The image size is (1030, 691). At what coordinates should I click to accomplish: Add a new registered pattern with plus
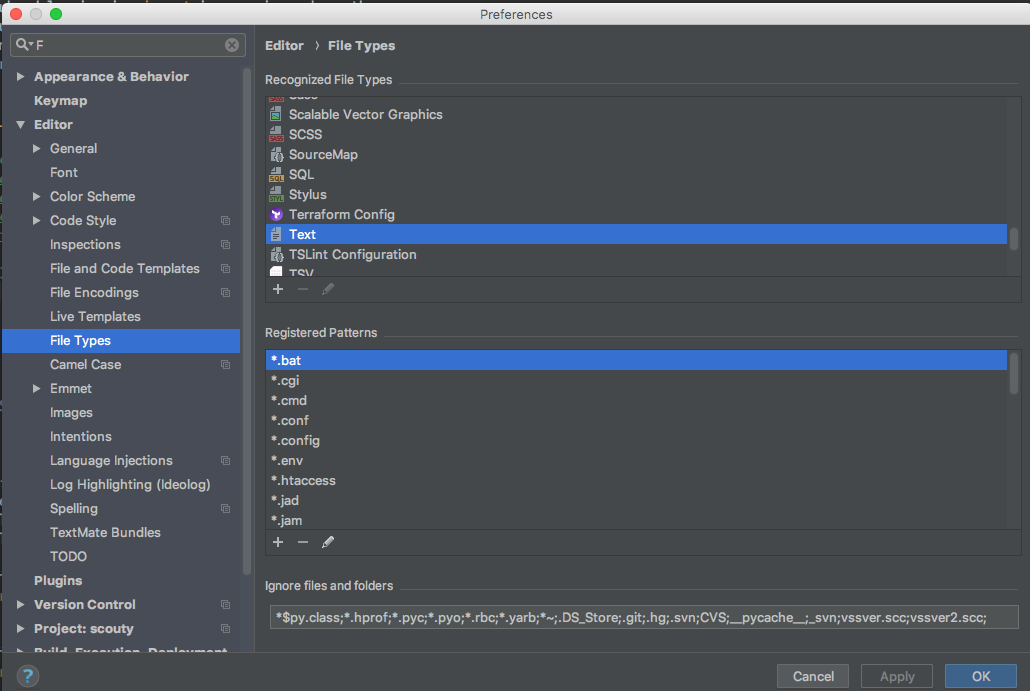tap(278, 542)
